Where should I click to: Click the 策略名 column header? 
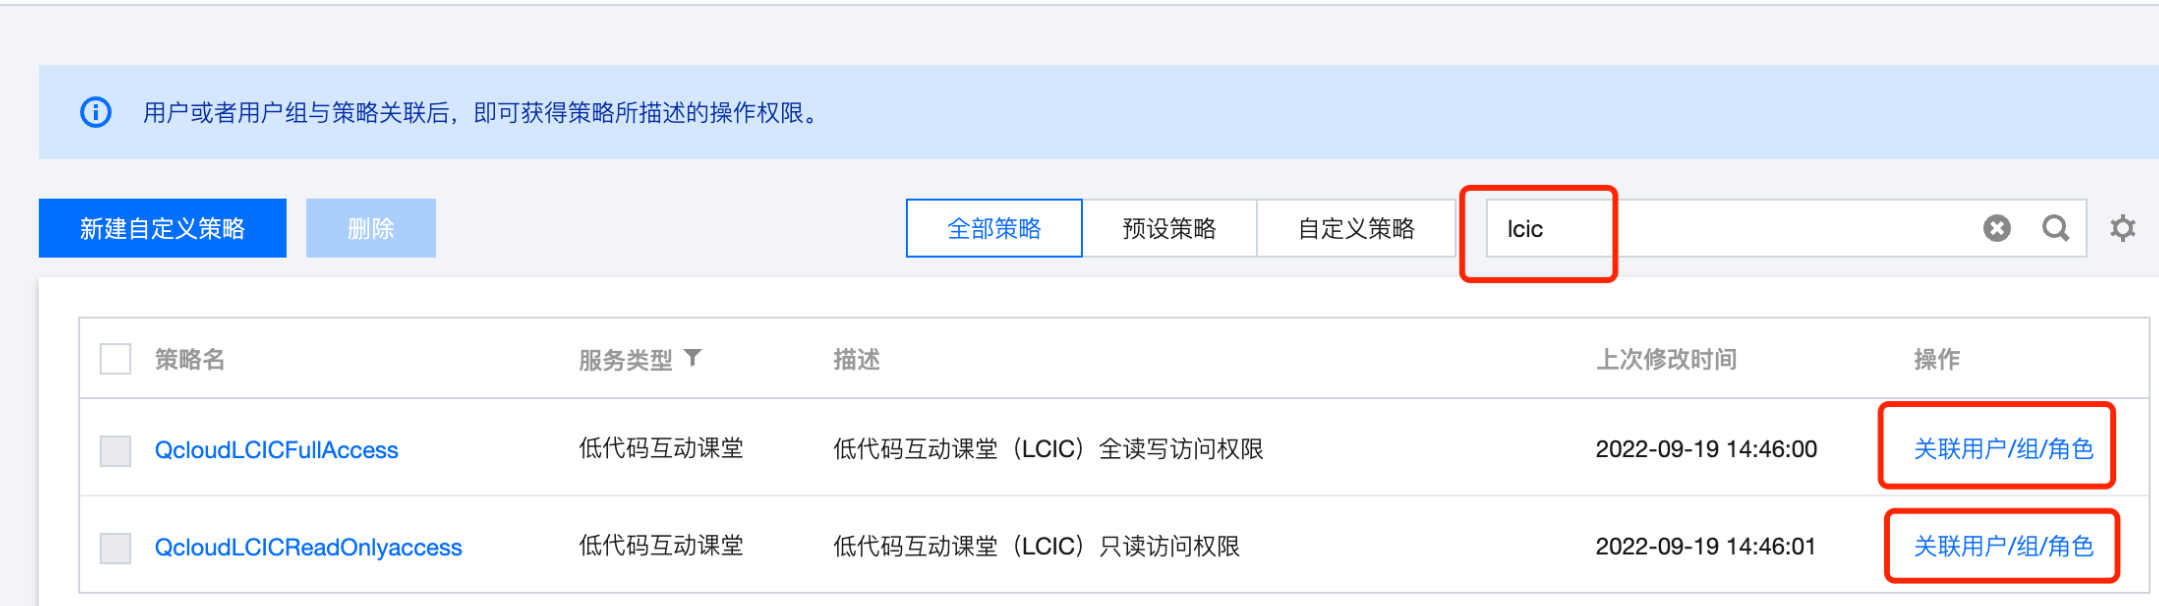(190, 359)
